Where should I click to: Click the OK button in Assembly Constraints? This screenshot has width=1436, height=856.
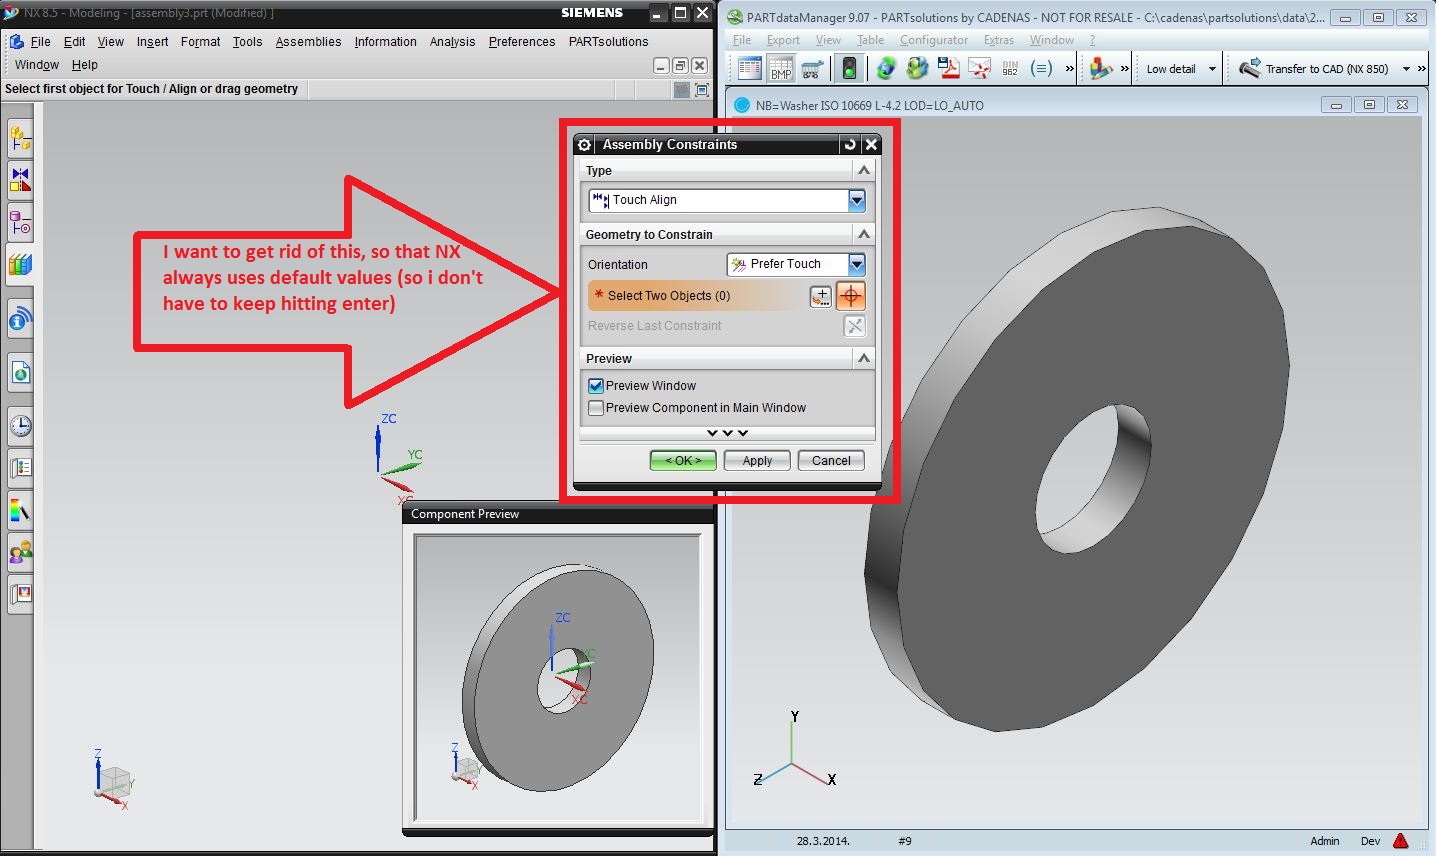[x=683, y=461]
